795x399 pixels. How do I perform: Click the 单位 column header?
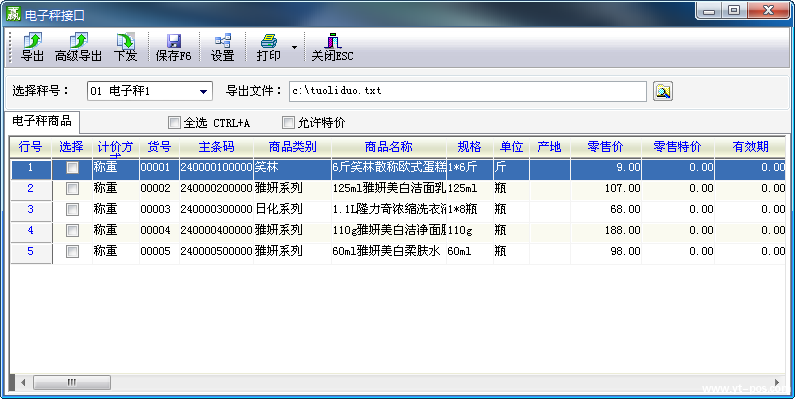pos(512,147)
